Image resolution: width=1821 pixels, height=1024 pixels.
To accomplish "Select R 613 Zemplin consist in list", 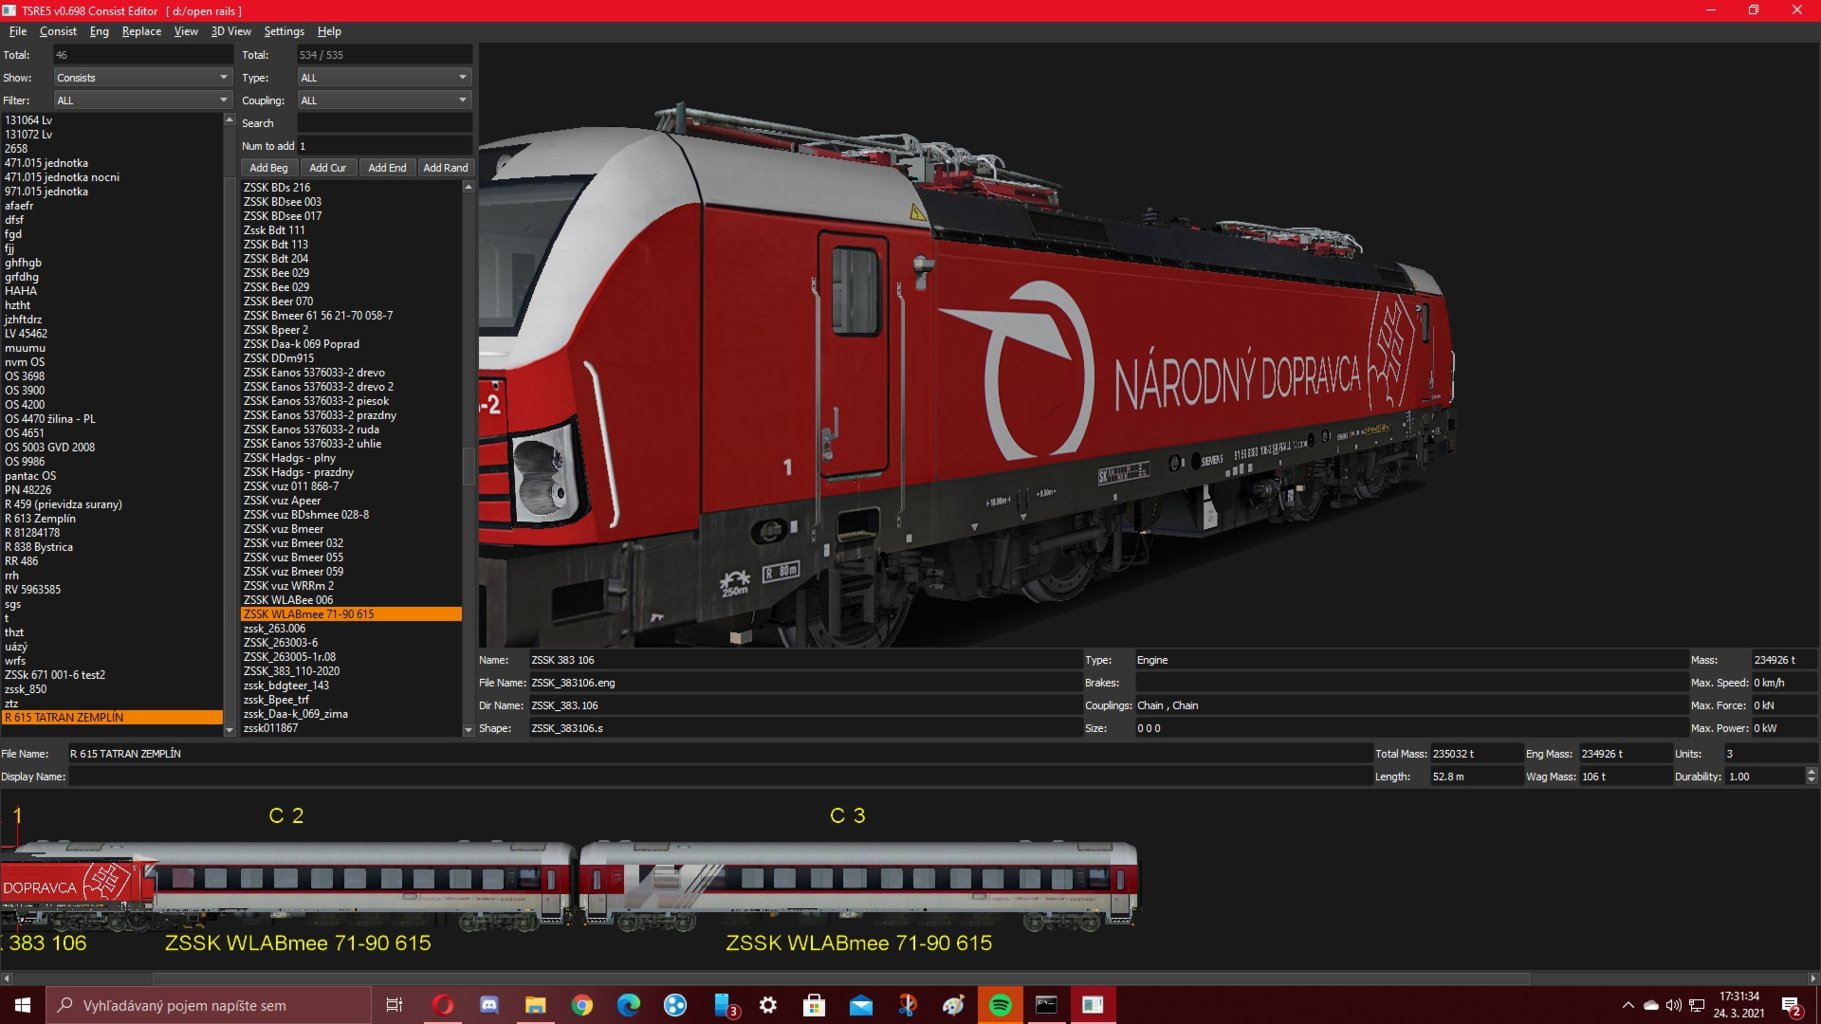I will pyautogui.click(x=40, y=519).
